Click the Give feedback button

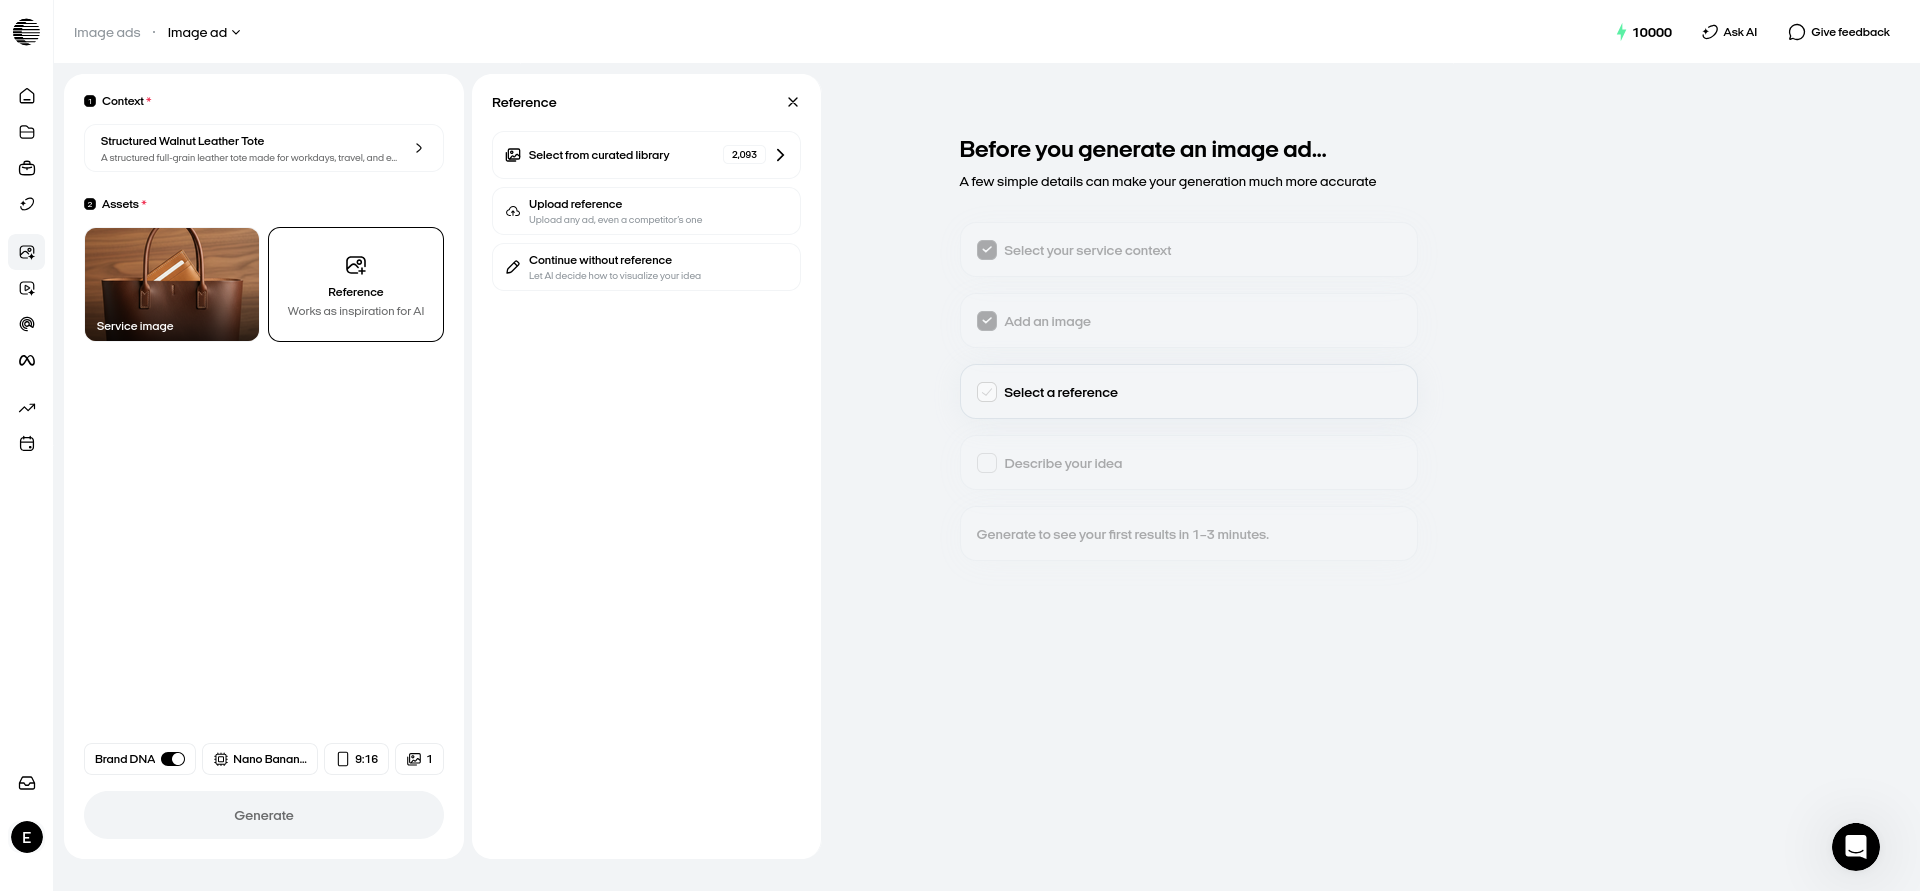pyautogui.click(x=1839, y=32)
